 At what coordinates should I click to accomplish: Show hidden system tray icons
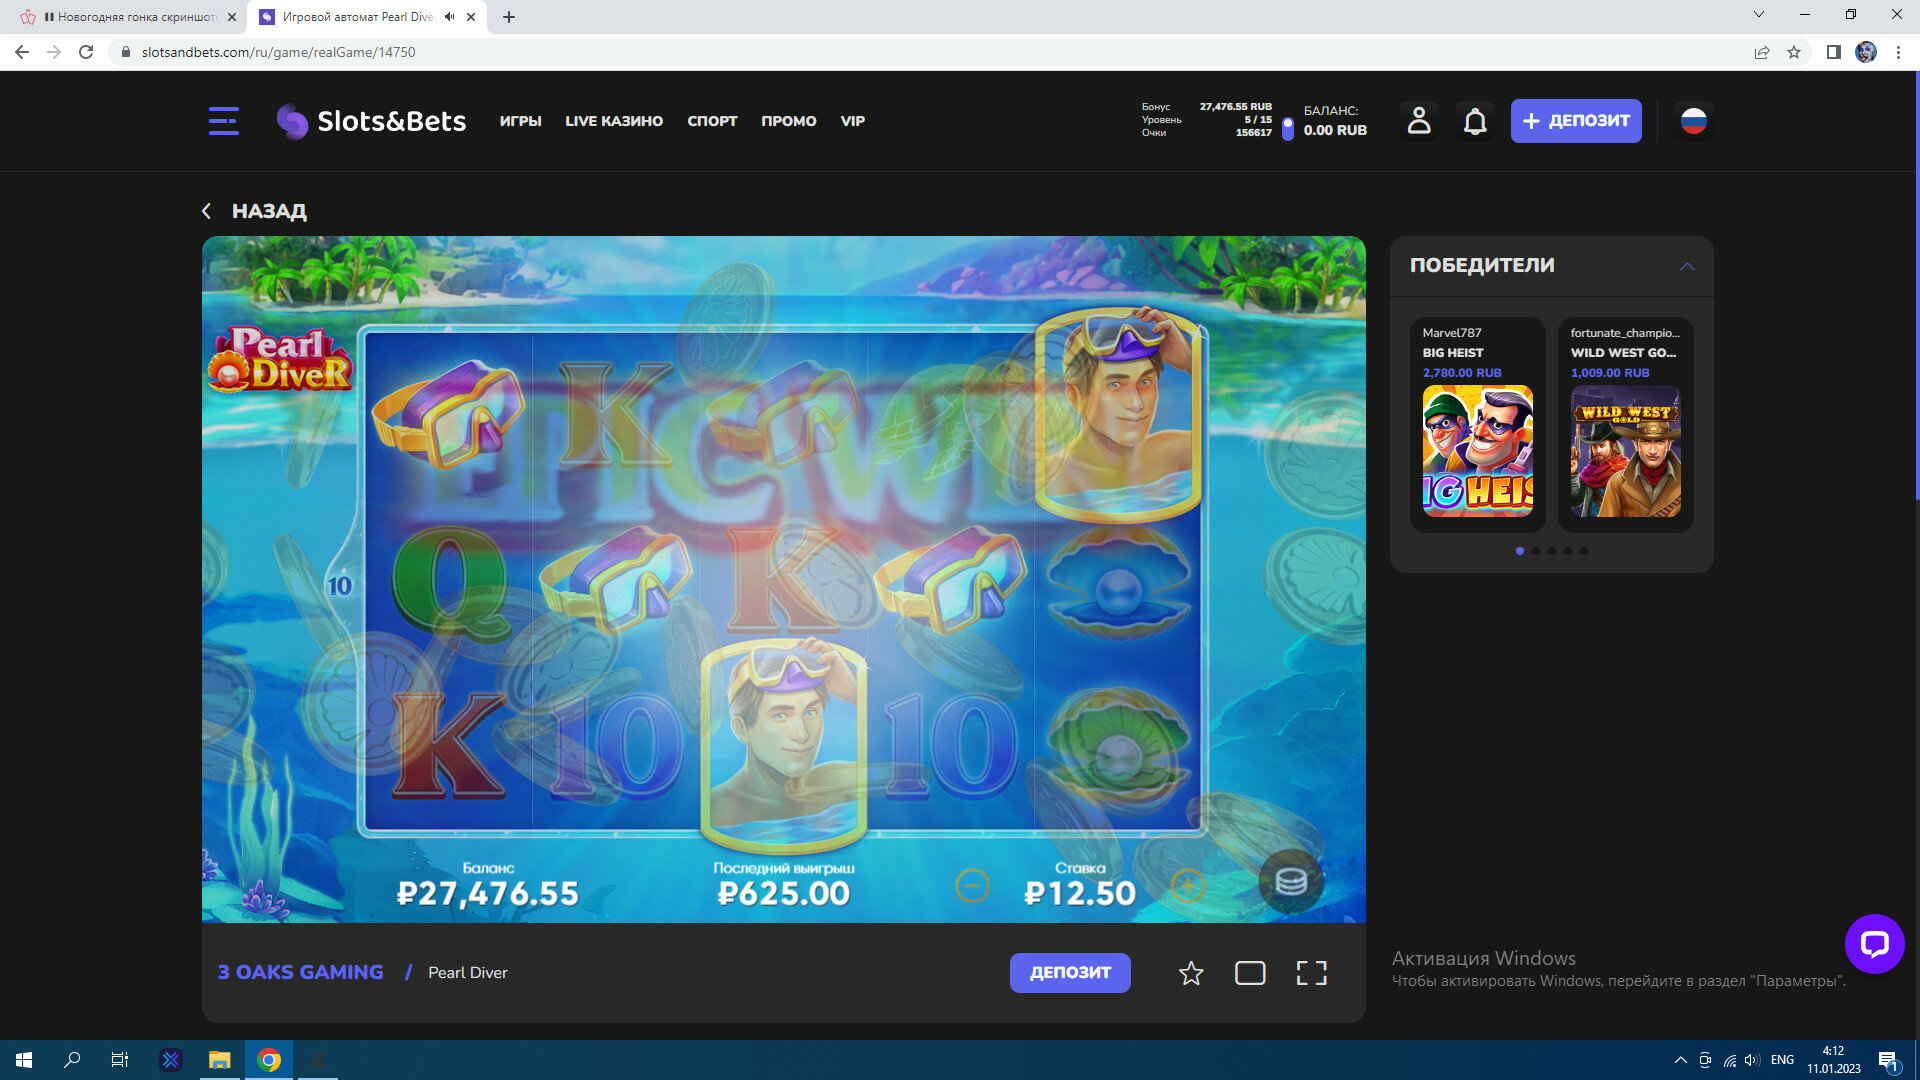[x=1680, y=1060]
